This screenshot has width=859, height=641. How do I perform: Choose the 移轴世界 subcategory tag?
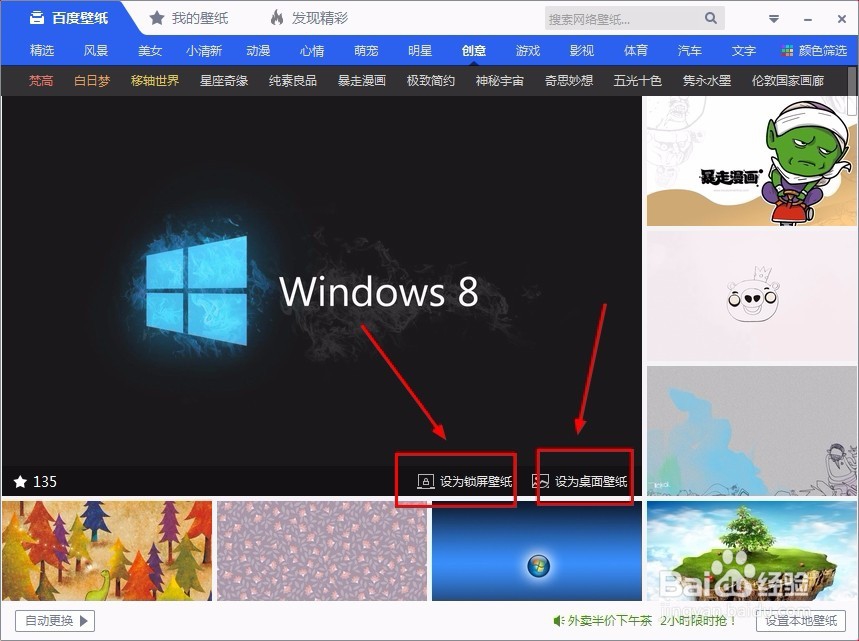[155, 81]
